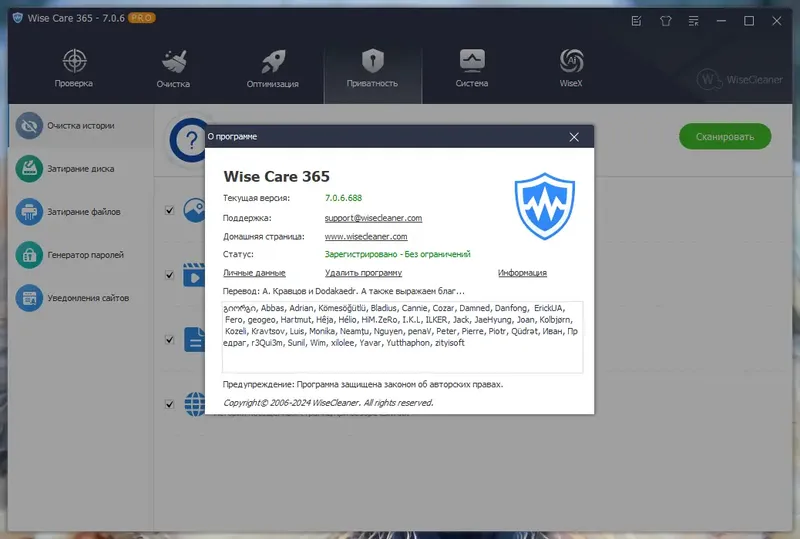Click the Copyright 2006-2024 WiseCleaner line
The width and height of the screenshot is (800, 539).
pyautogui.click(x=328, y=403)
